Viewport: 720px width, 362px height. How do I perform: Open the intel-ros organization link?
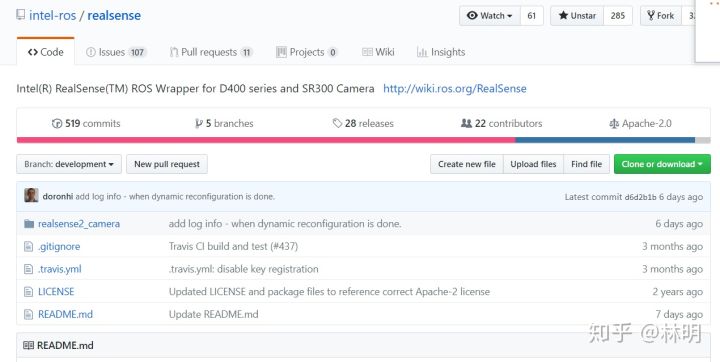[52, 15]
